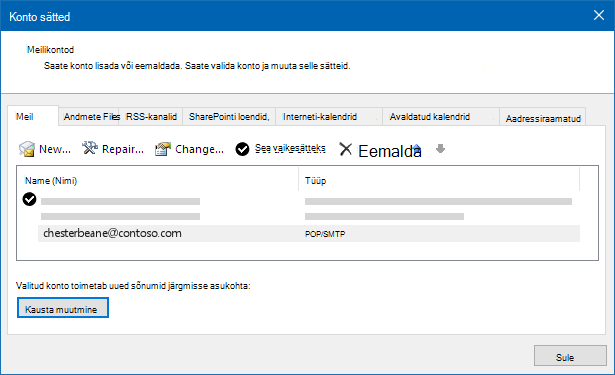Open the SharePointi loendid tab
The width and height of the screenshot is (615, 375).
229,117
